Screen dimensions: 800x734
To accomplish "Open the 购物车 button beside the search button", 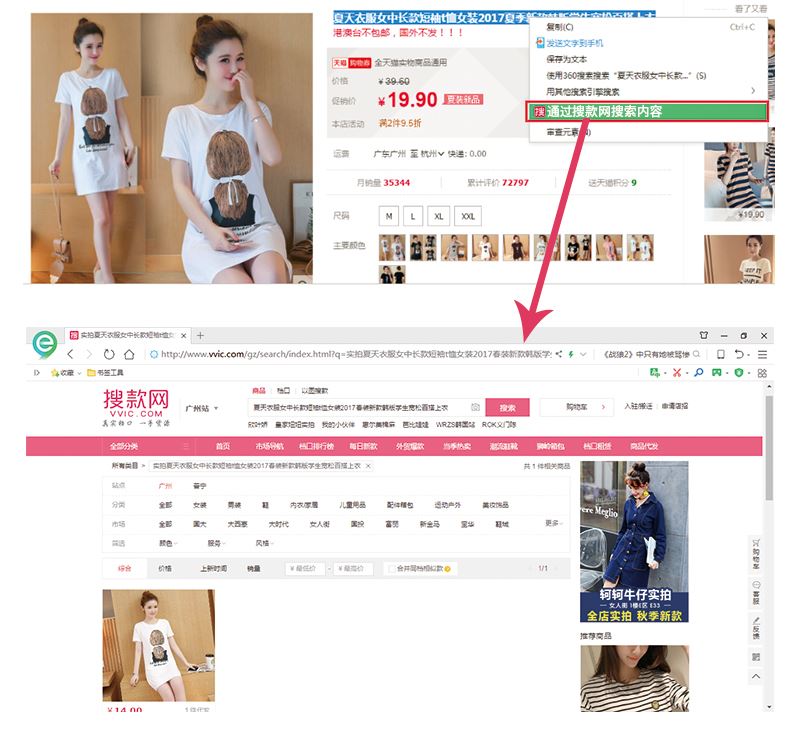I will pyautogui.click(x=577, y=407).
